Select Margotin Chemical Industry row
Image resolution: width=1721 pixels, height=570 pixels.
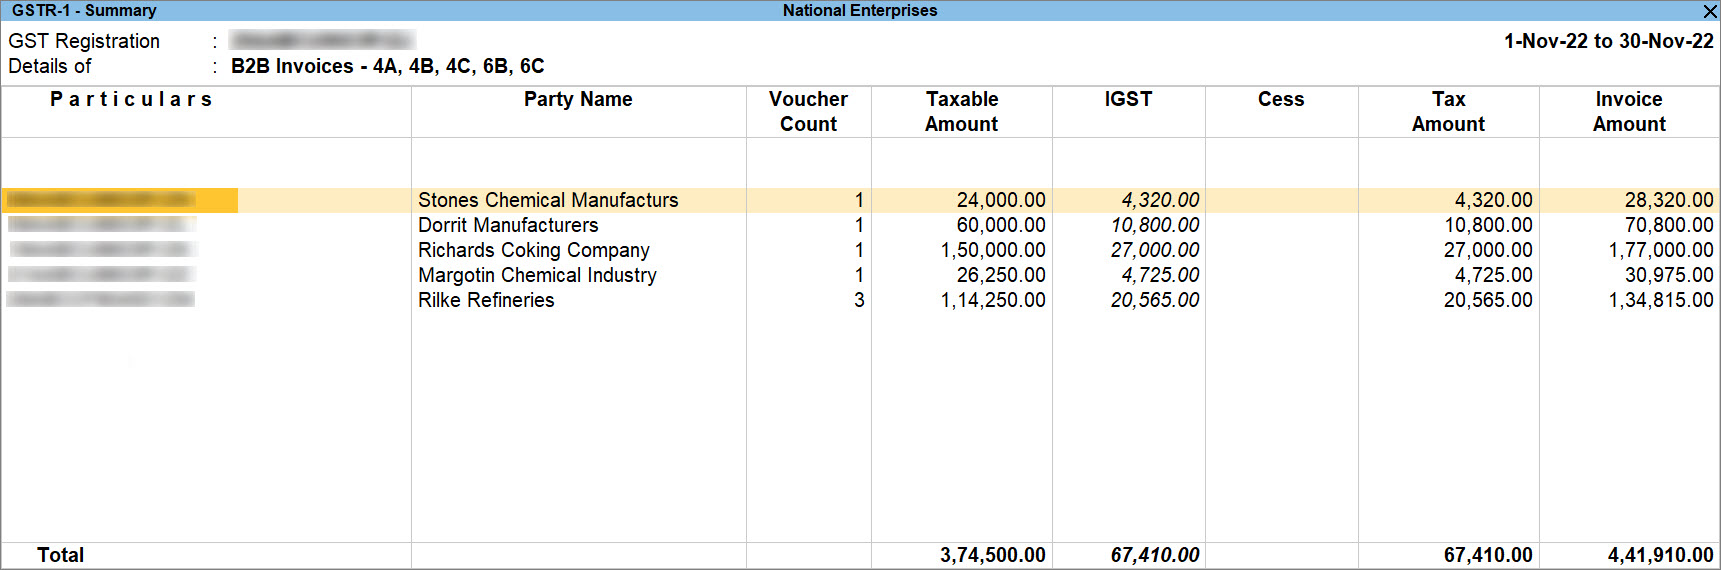860,275
